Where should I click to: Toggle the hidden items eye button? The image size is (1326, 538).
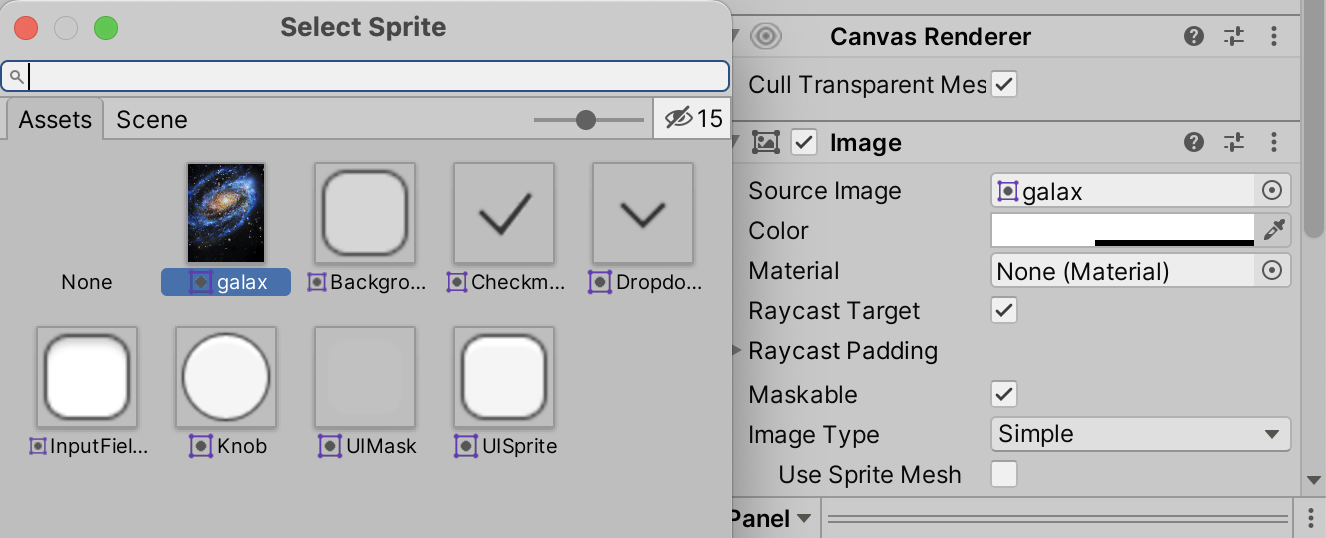click(693, 119)
